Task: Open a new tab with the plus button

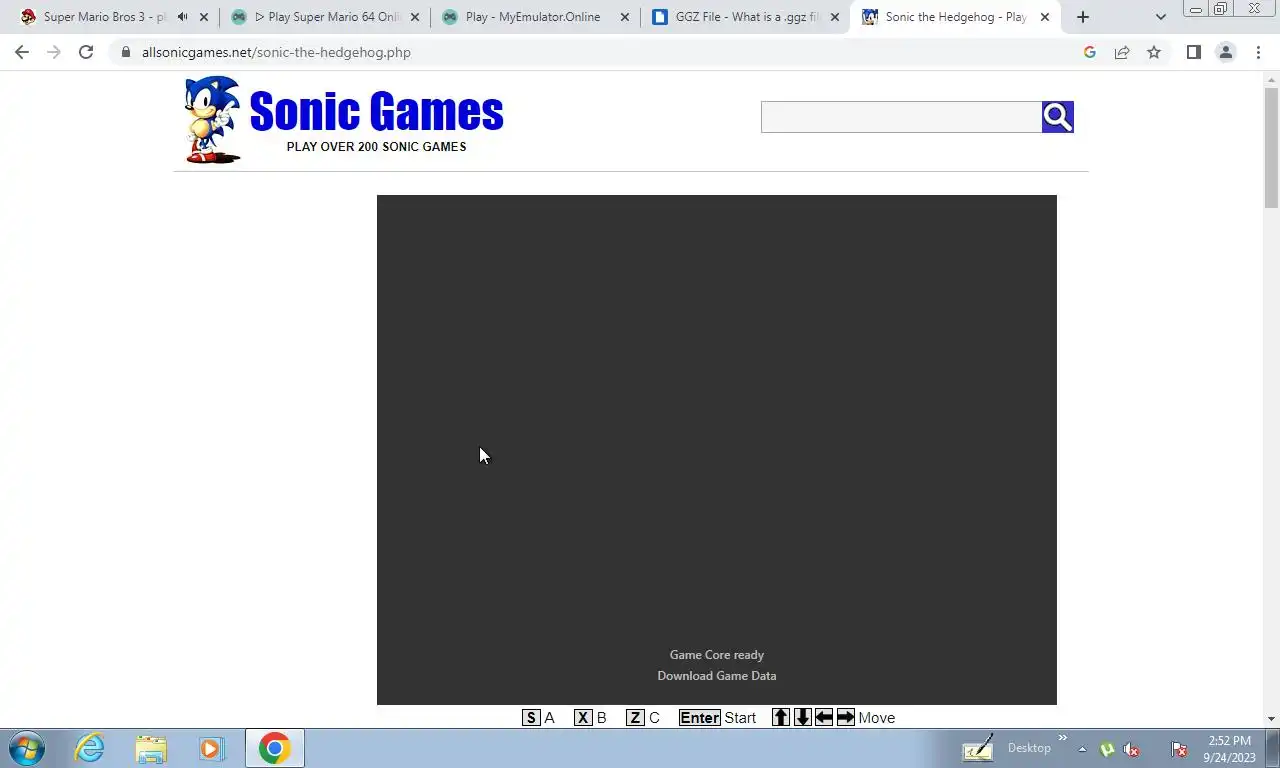Action: pos(1082,17)
